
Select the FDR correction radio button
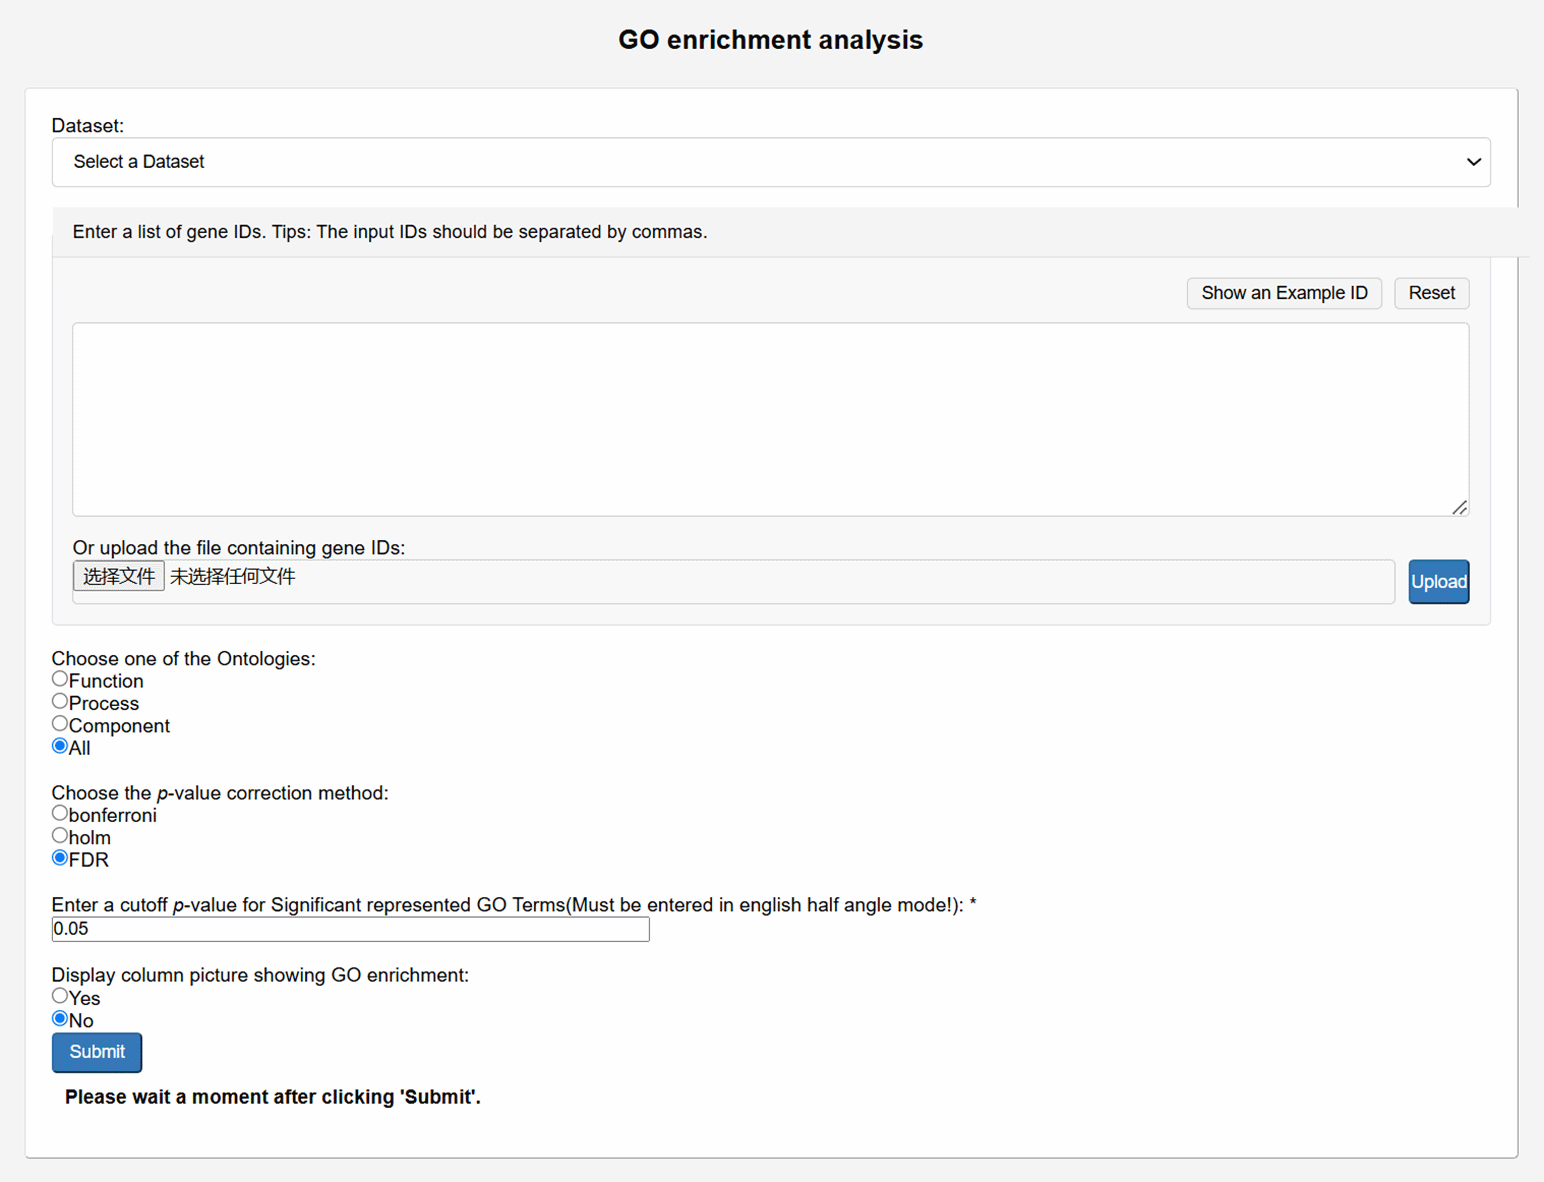(60, 858)
